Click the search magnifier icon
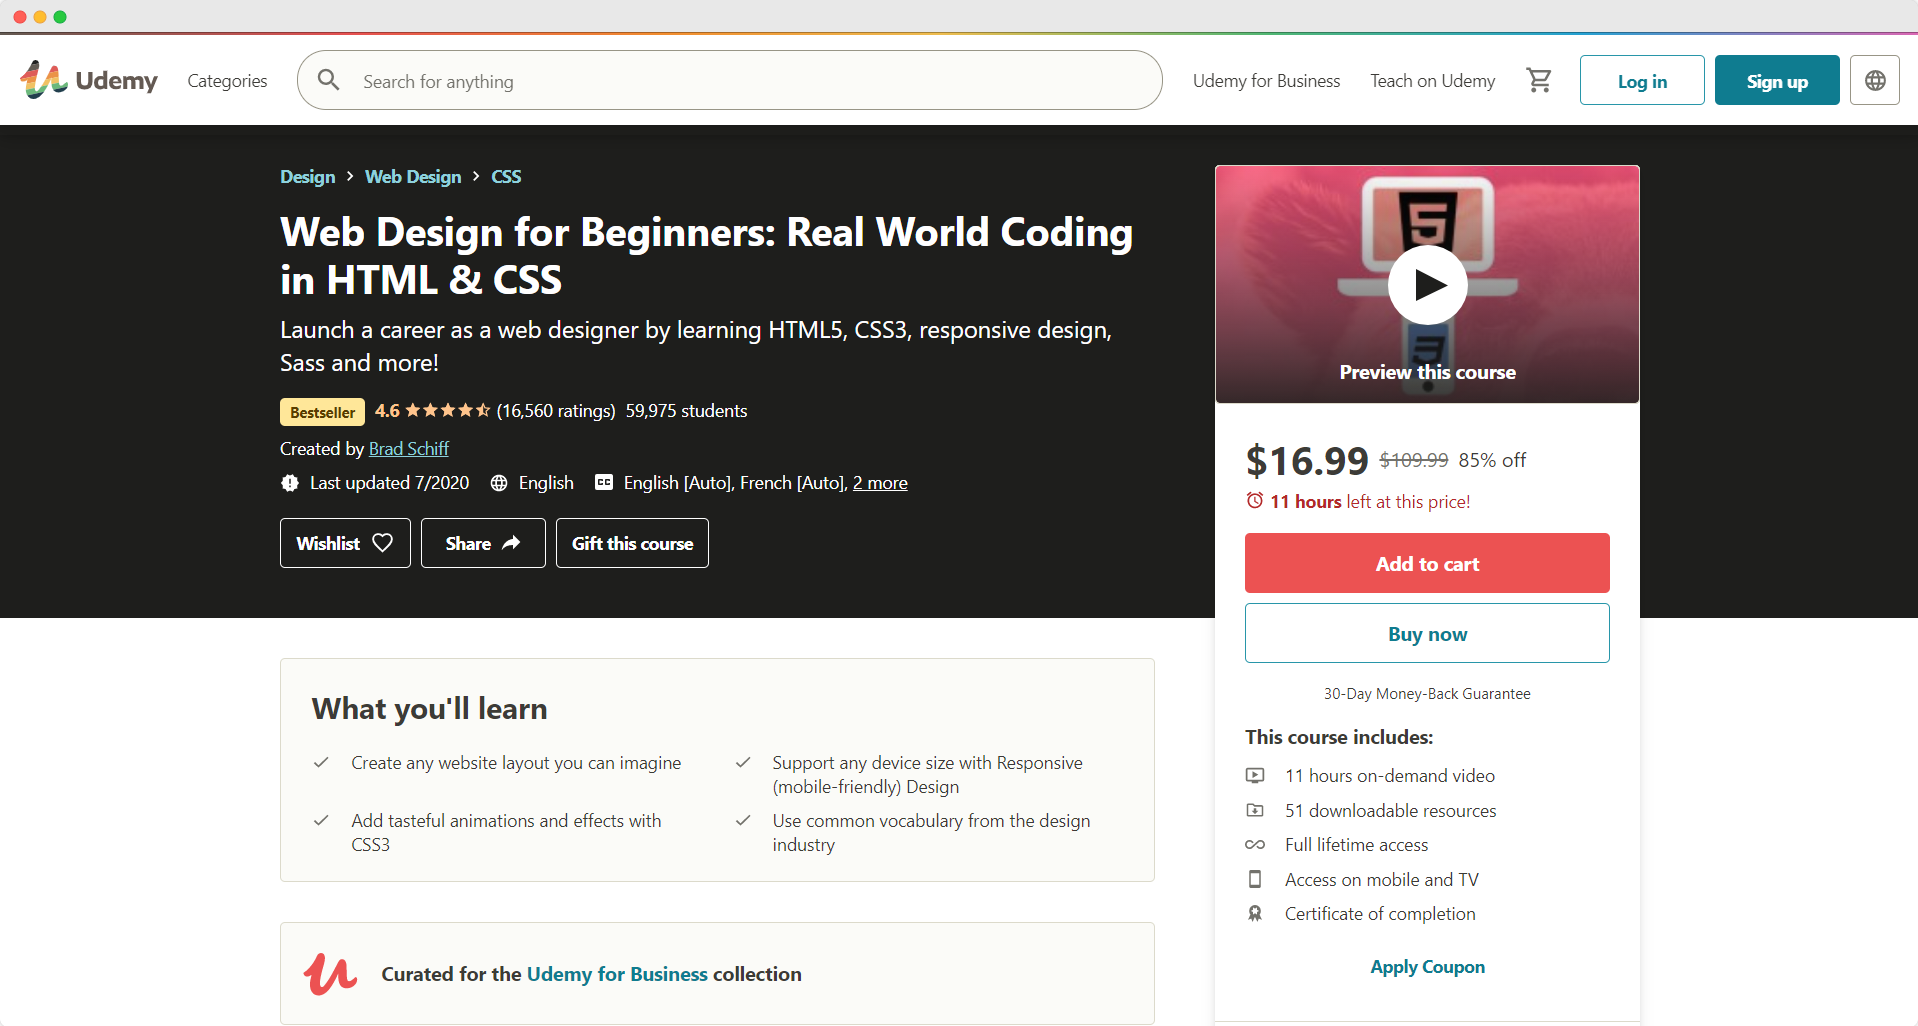 [328, 80]
